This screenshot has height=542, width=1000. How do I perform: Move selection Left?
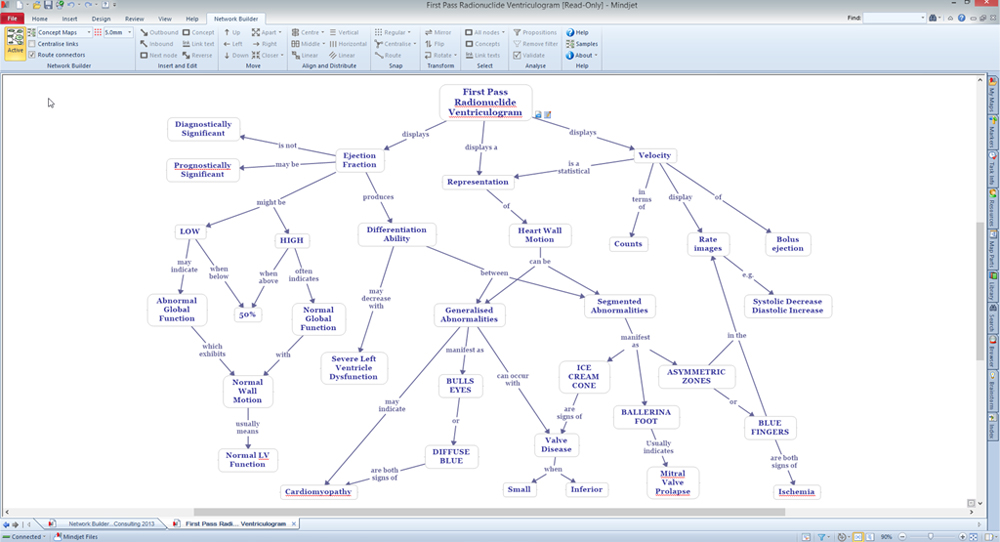coord(233,44)
